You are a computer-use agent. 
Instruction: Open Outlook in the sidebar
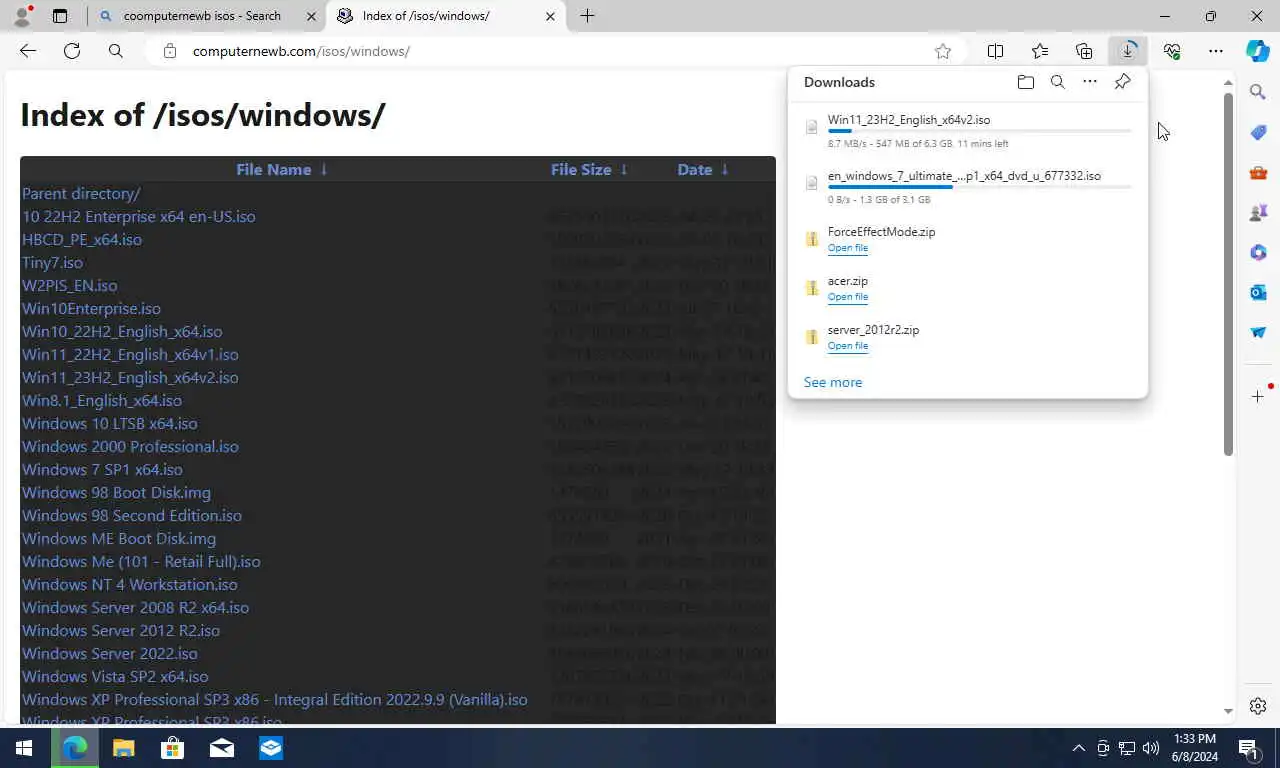click(x=1258, y=292)
